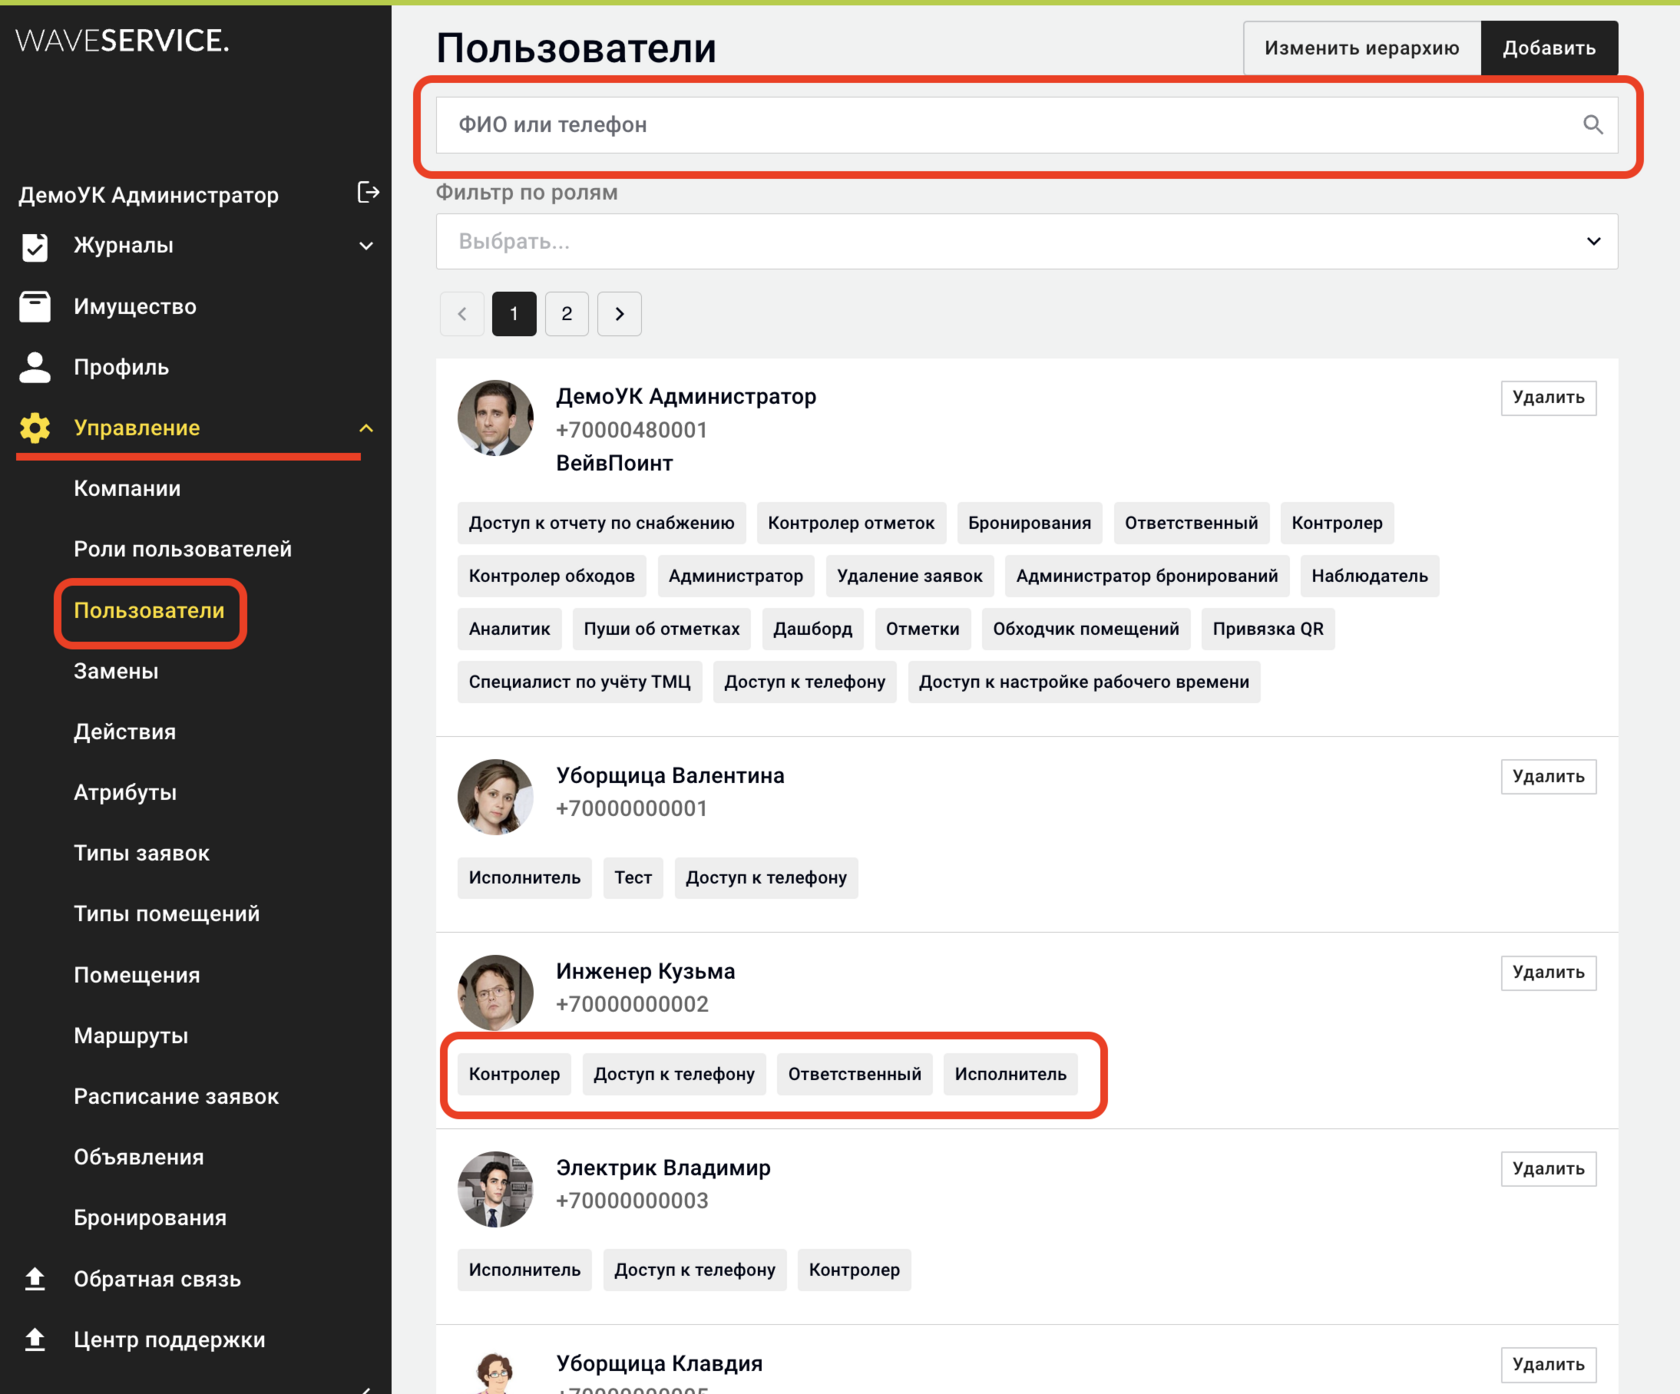Open the Фильтр по ролям dropdown

click(x=1027, y=241)
